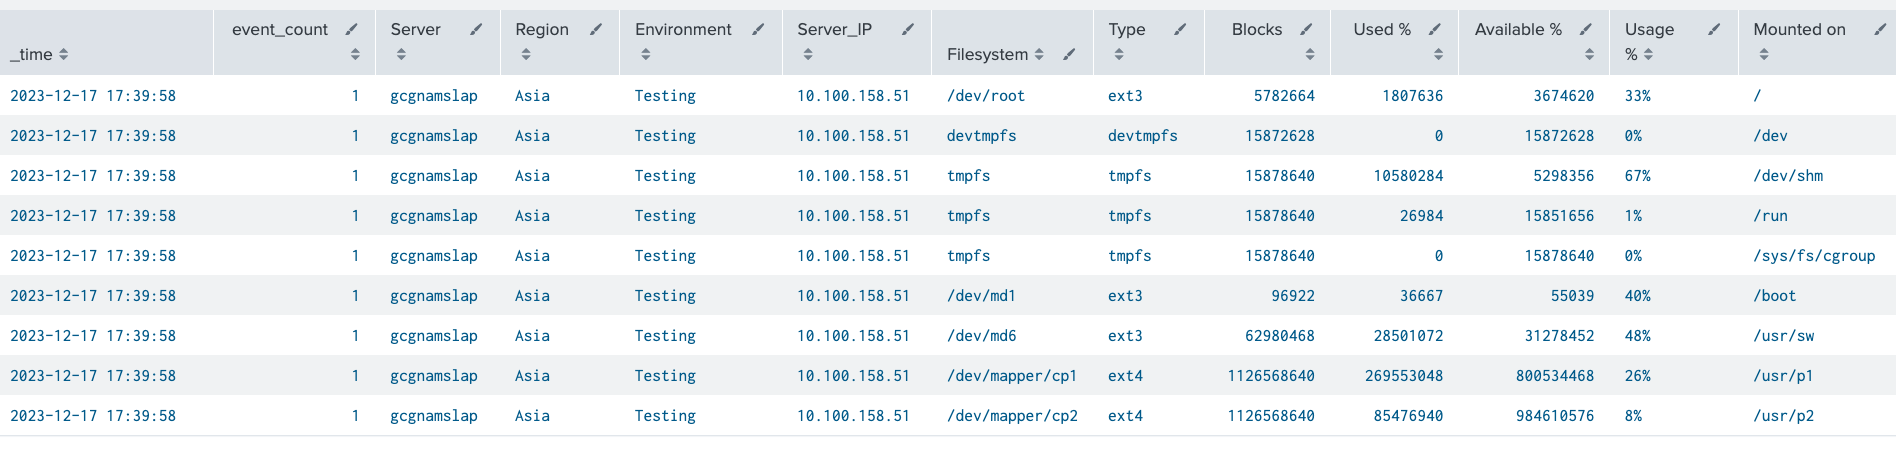Click the Available % column pencil icon

click(x=1585, y=30)
